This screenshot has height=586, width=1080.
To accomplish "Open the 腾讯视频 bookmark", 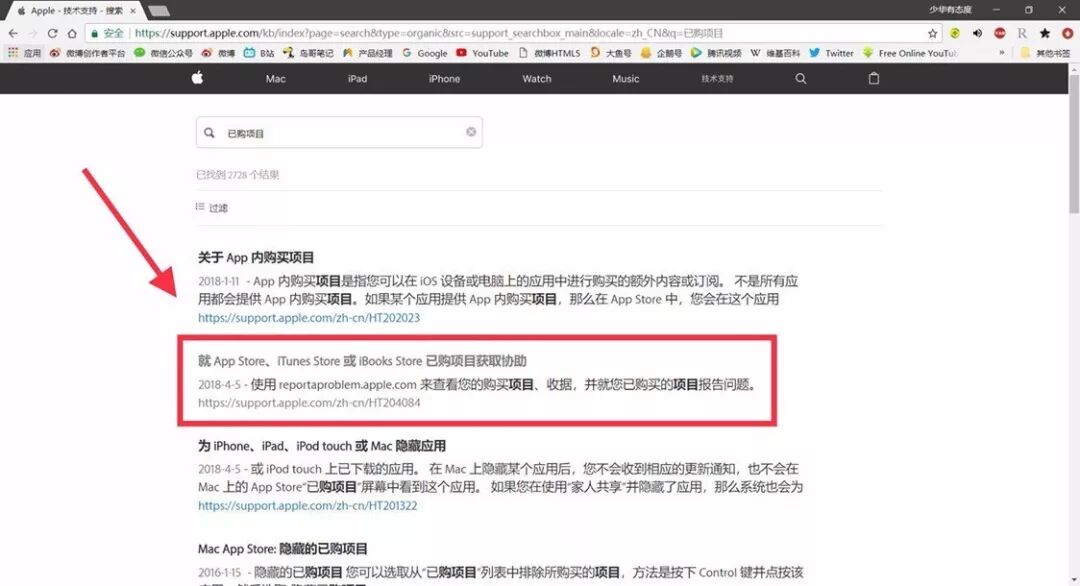I will (x=716, y=53).
